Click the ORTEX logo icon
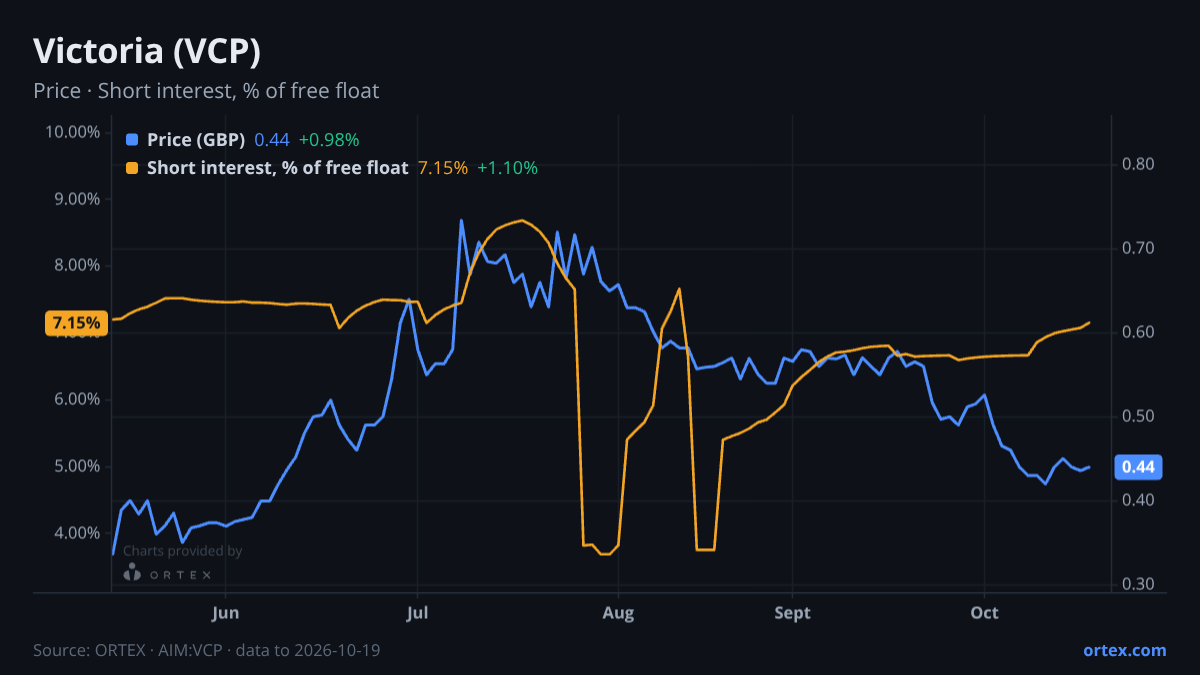The height and width of the screenshot is (675, 1200). (132, 572)
